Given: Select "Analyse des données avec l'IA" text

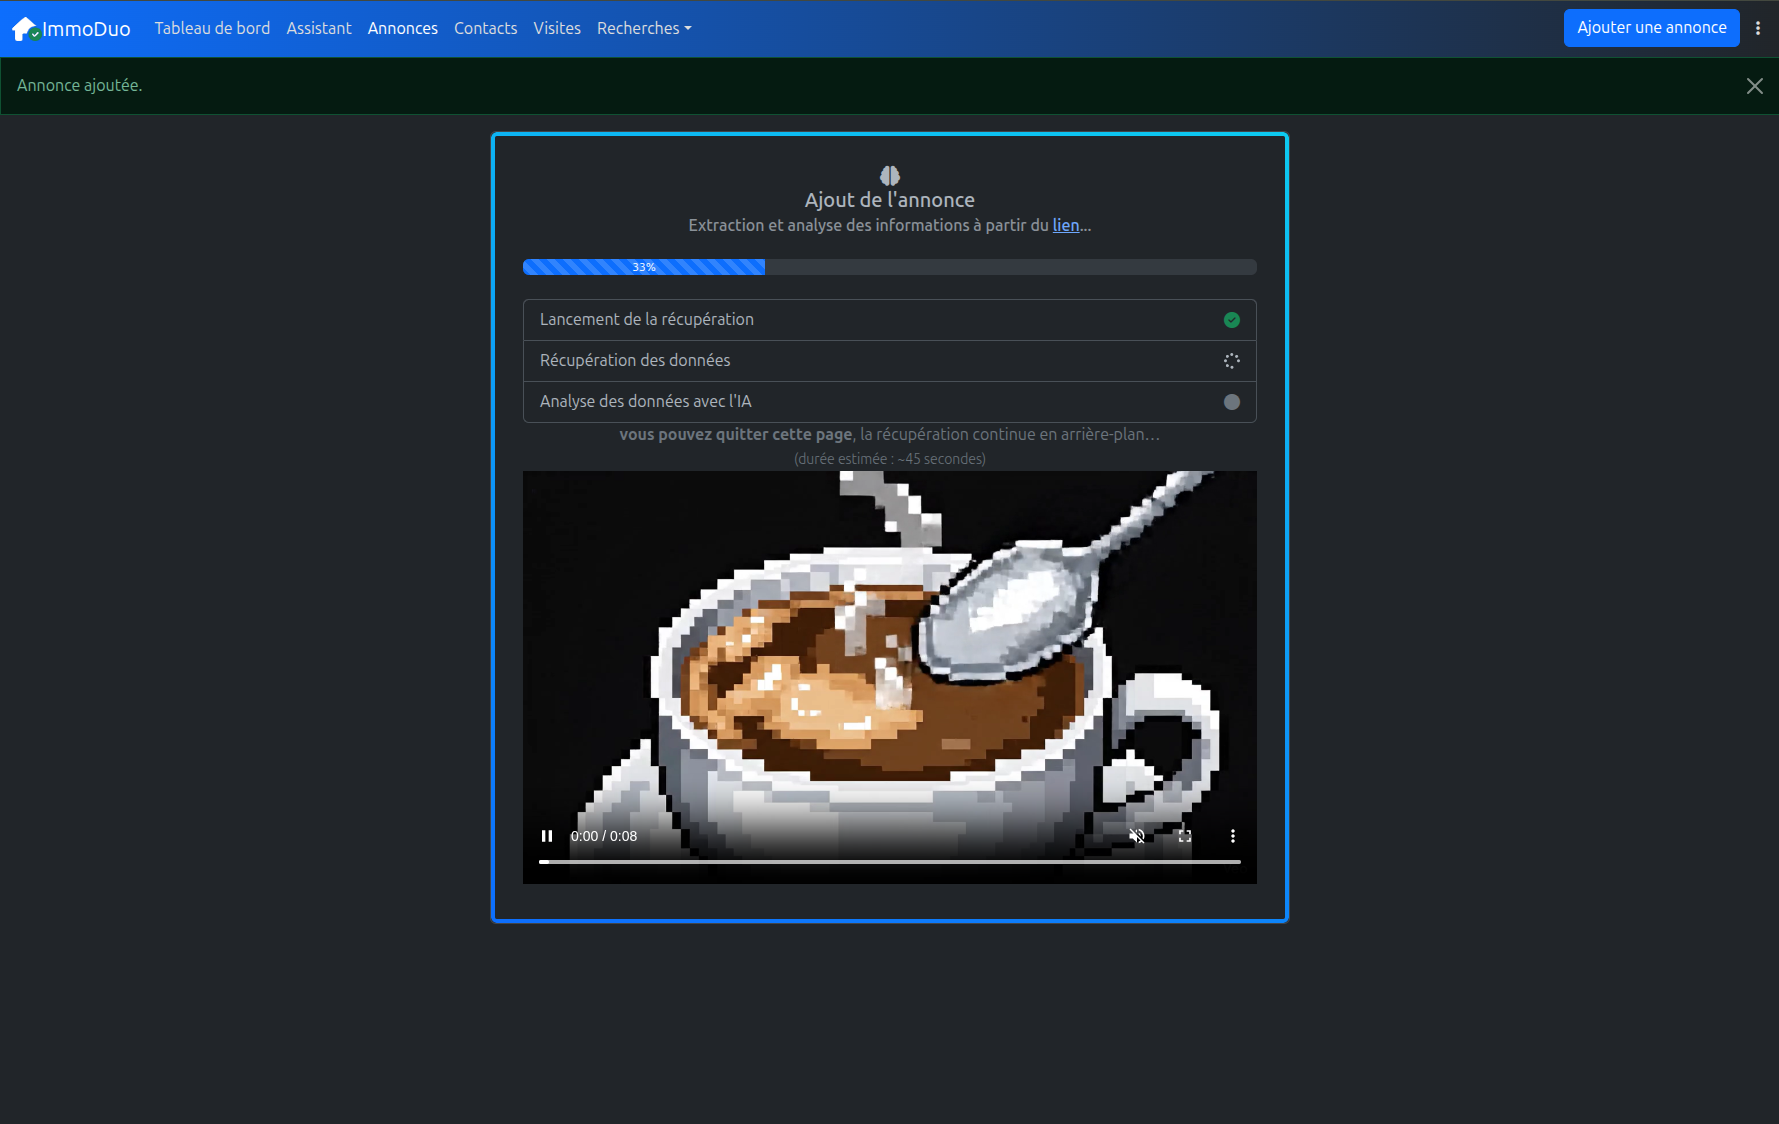Looking at the screenshot, I should pos(646,401).
